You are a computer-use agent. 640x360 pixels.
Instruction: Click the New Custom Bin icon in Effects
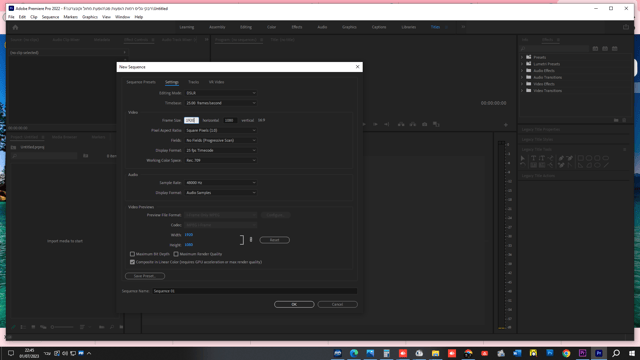tap(616, 120)
